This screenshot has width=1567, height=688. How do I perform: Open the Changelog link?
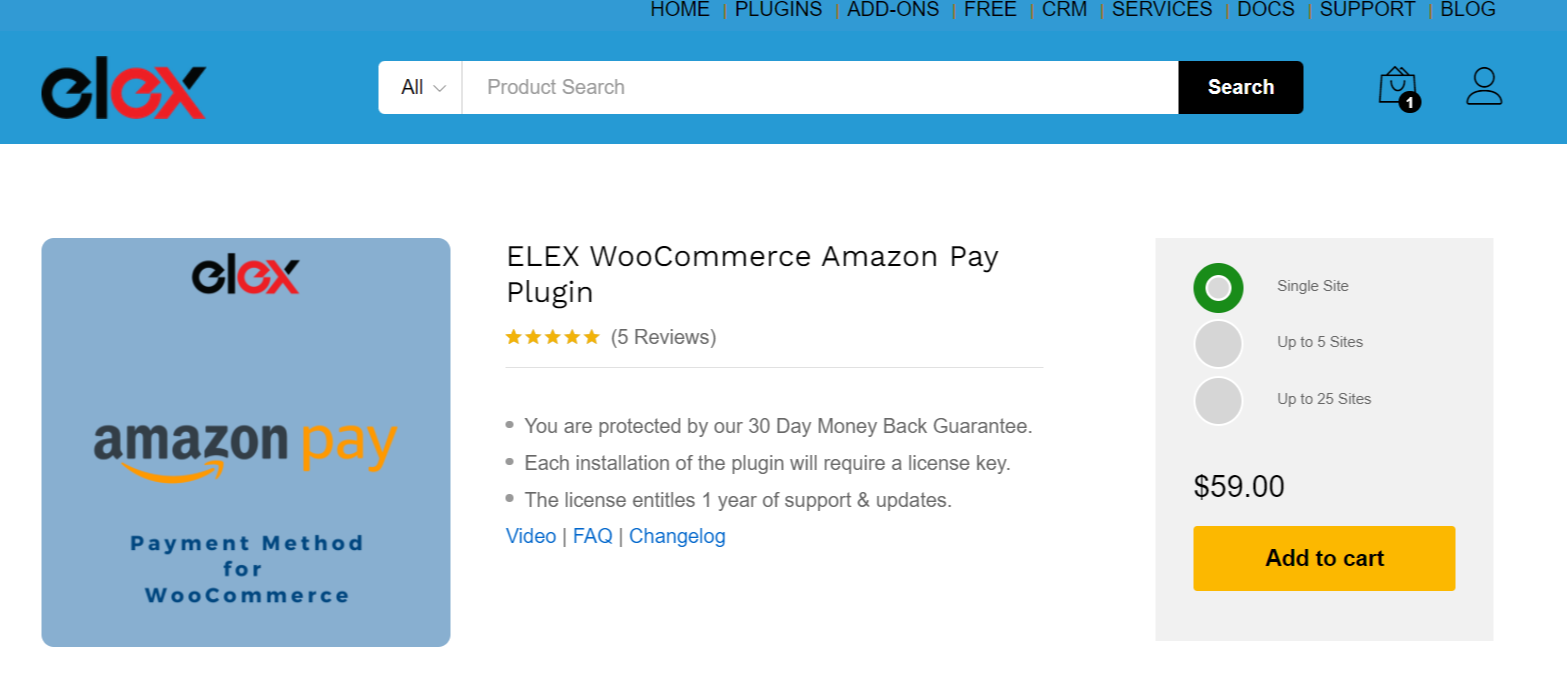pos(677,536)
